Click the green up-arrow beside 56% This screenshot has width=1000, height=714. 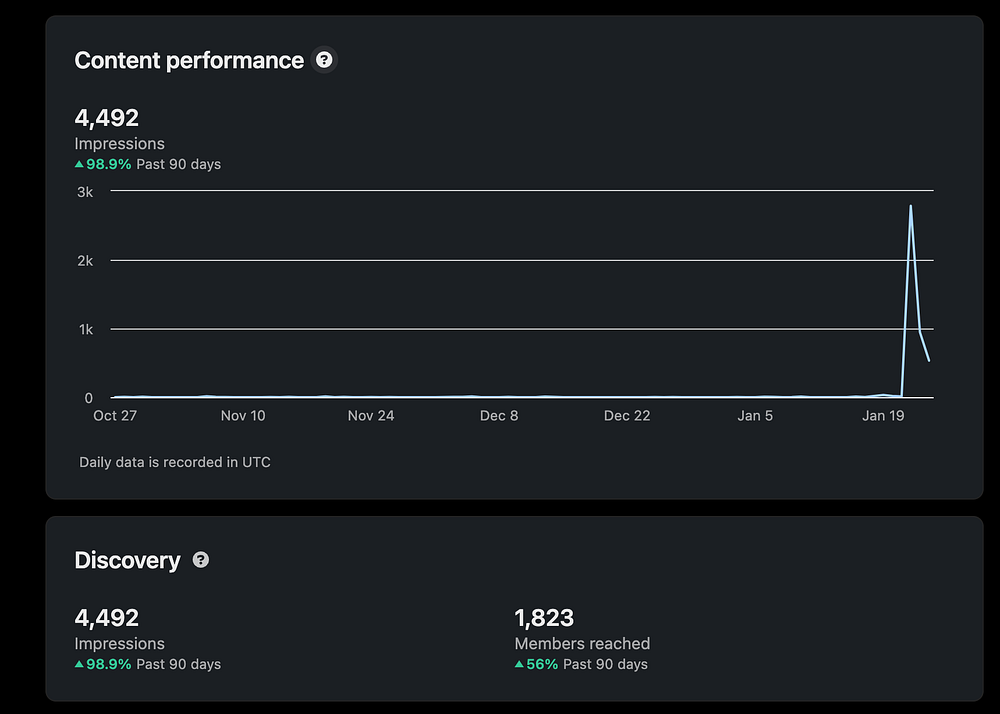click(x=519, y=664)
